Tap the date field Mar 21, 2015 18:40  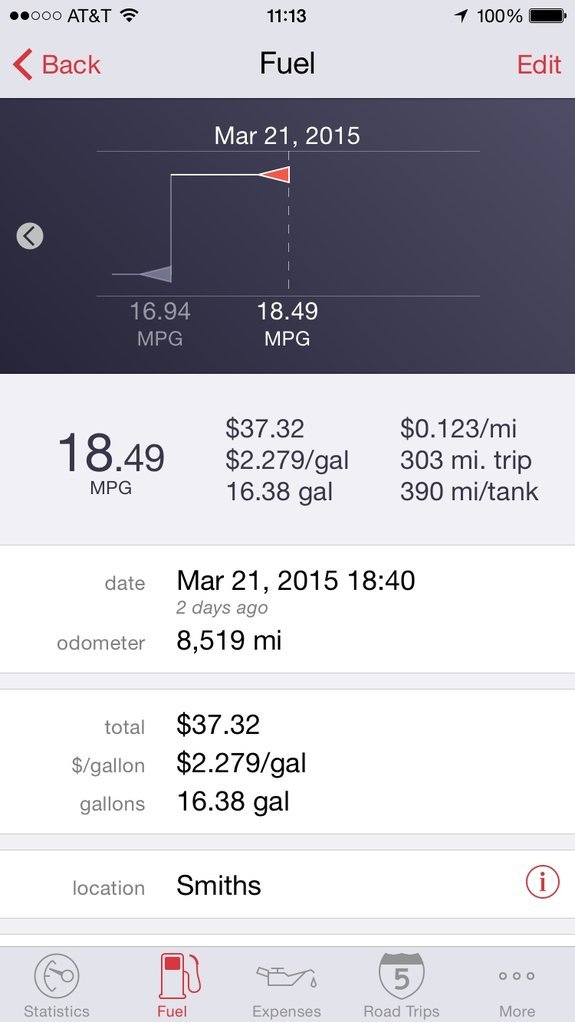click(x=295, y=580)
